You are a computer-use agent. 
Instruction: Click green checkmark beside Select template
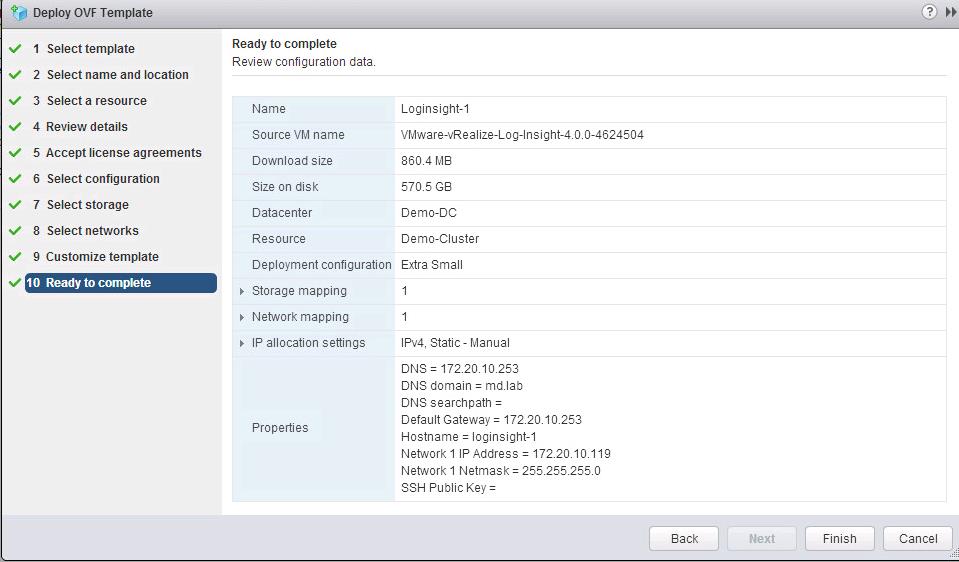click(15, 48)
